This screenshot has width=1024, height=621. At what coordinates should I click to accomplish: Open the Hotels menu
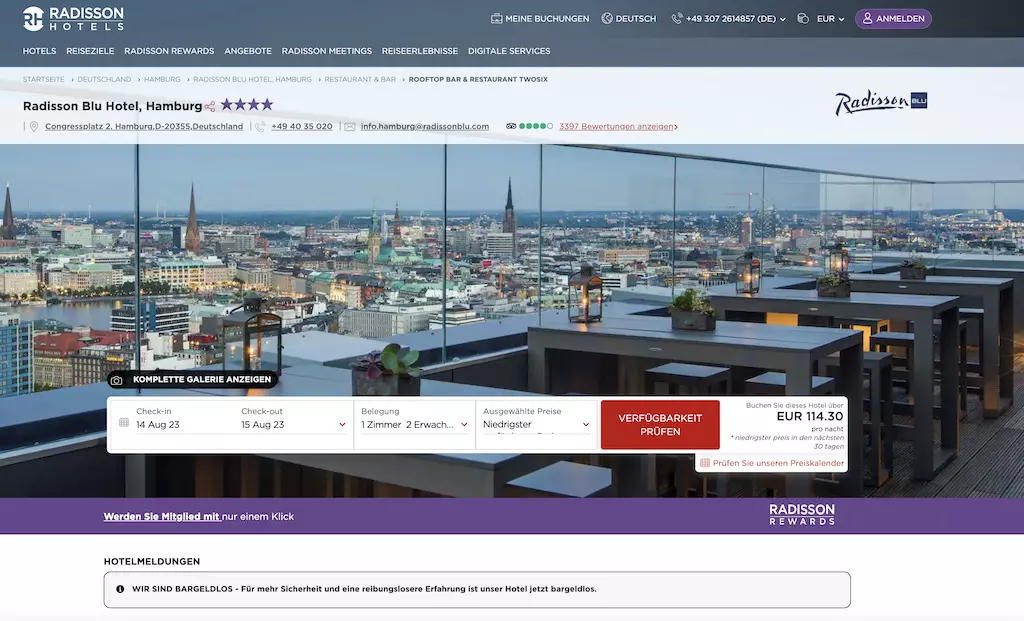(39, 51)
